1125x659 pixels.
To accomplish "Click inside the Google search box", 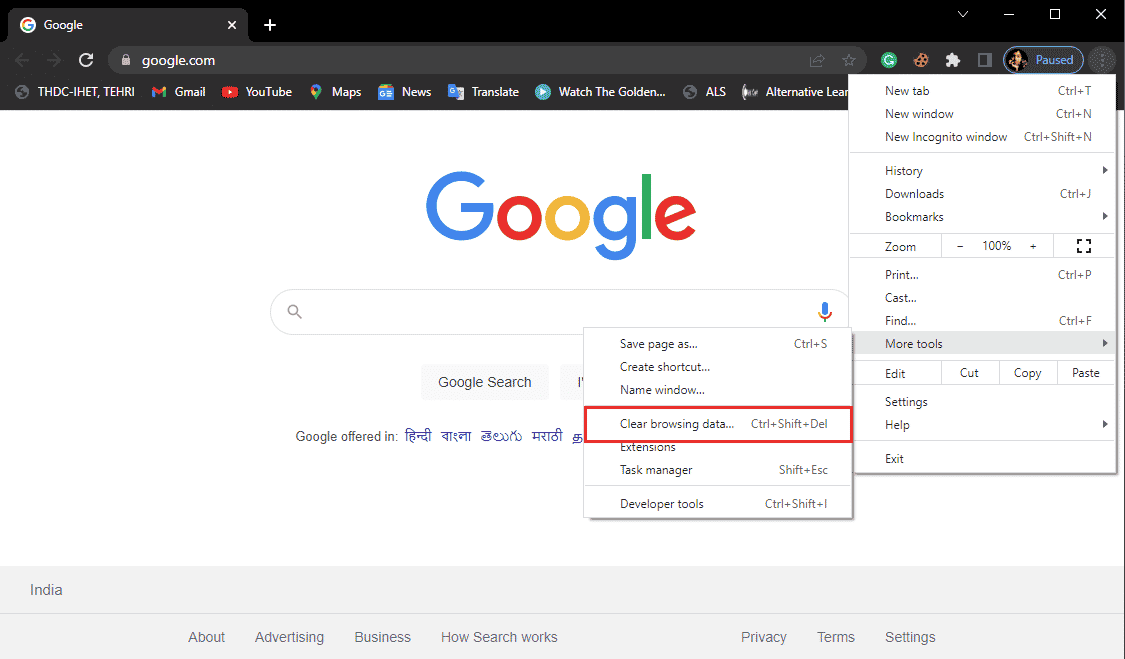I will coord(540,312).
